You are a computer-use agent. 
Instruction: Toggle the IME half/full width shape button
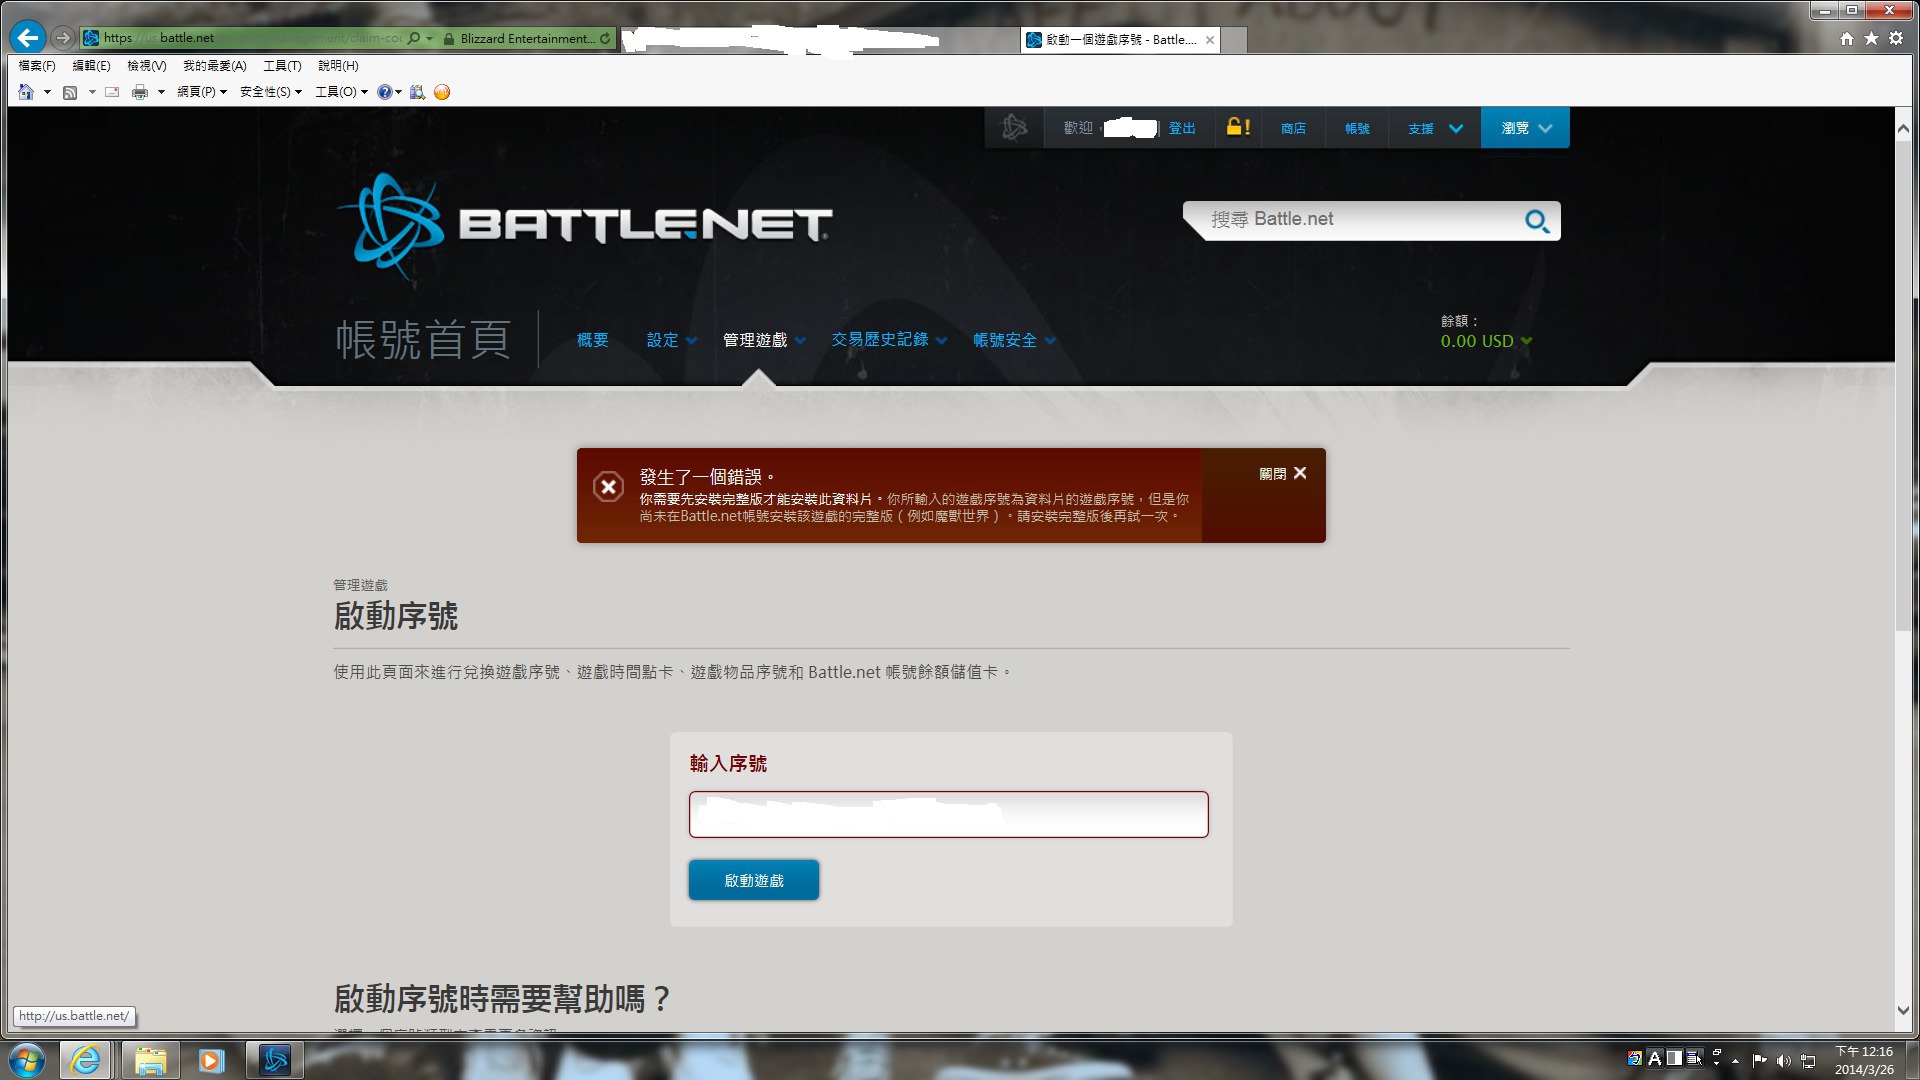tap(1674, 1058)
